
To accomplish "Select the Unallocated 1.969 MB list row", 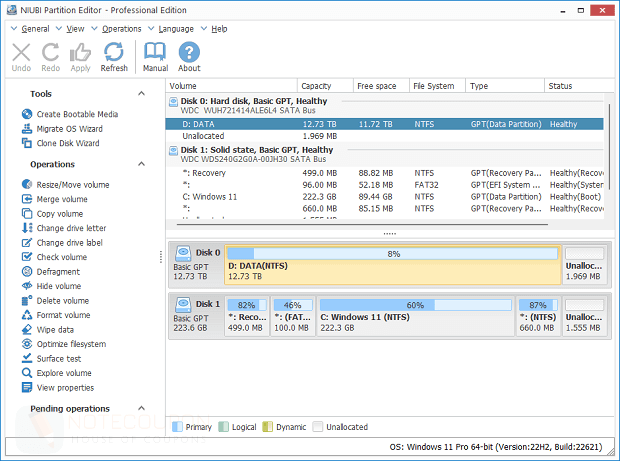I will tap(384, 136).
